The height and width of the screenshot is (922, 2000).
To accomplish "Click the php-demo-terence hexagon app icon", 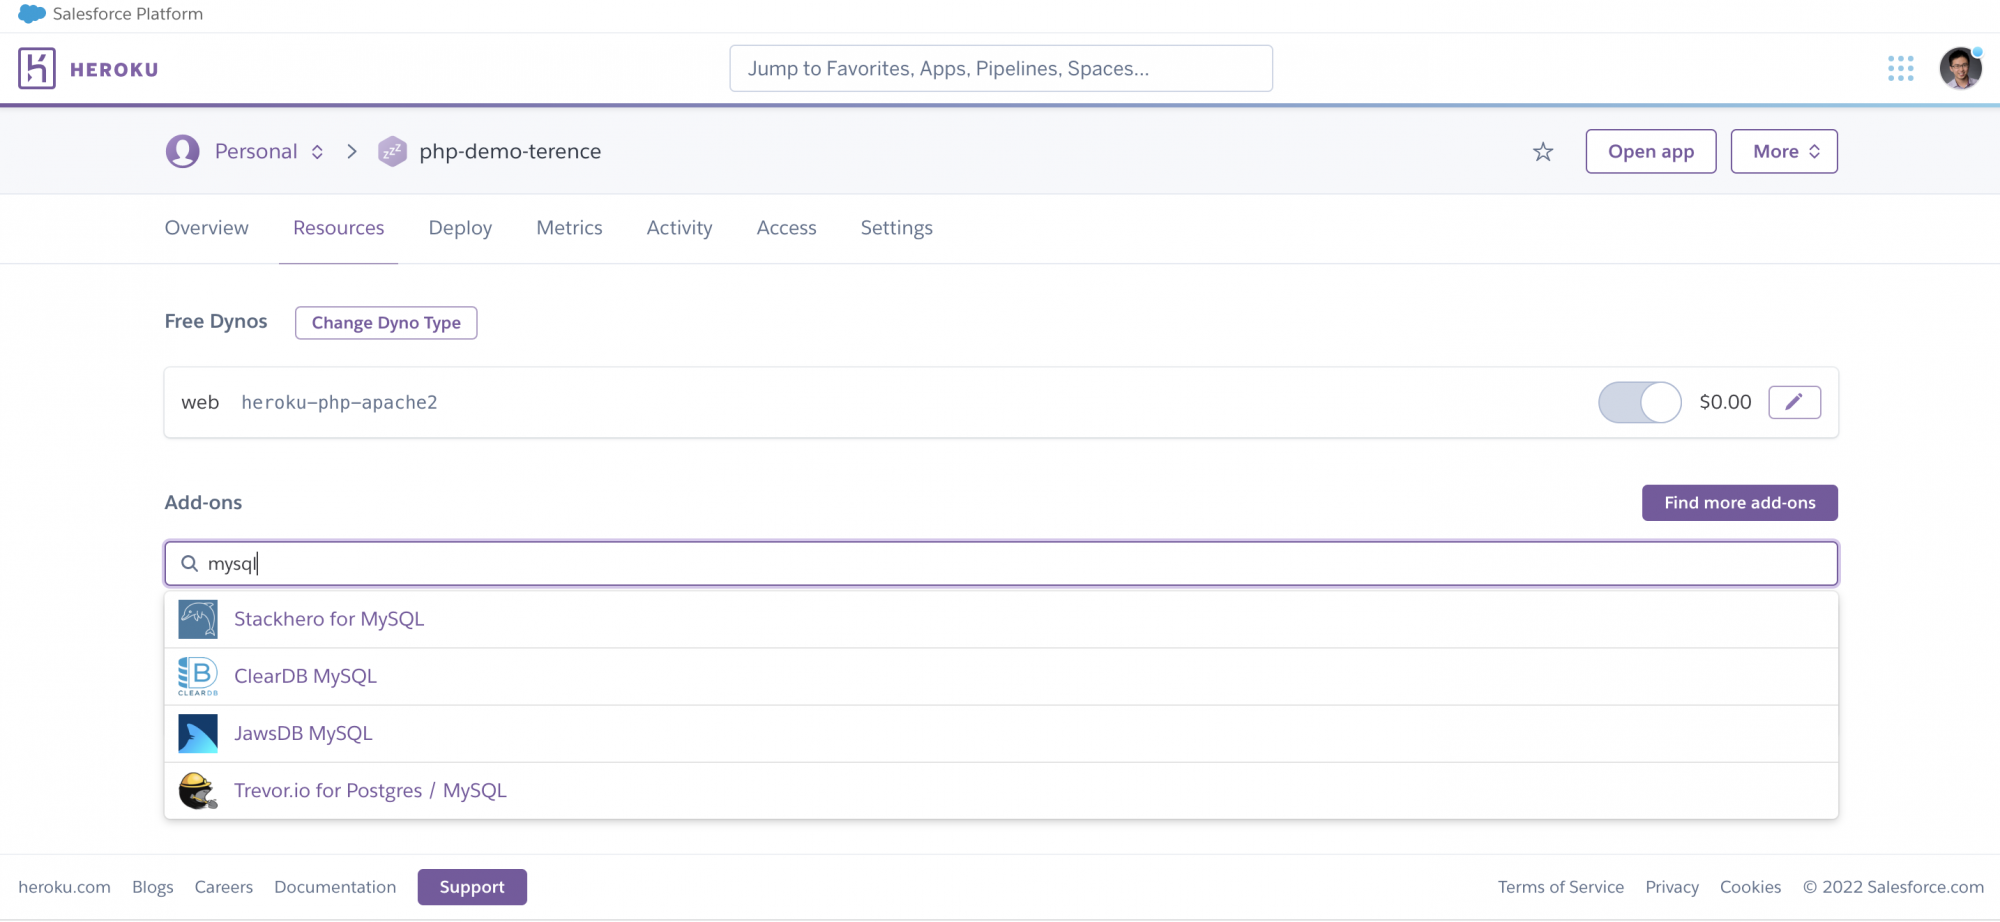I will tap(392, 151).
